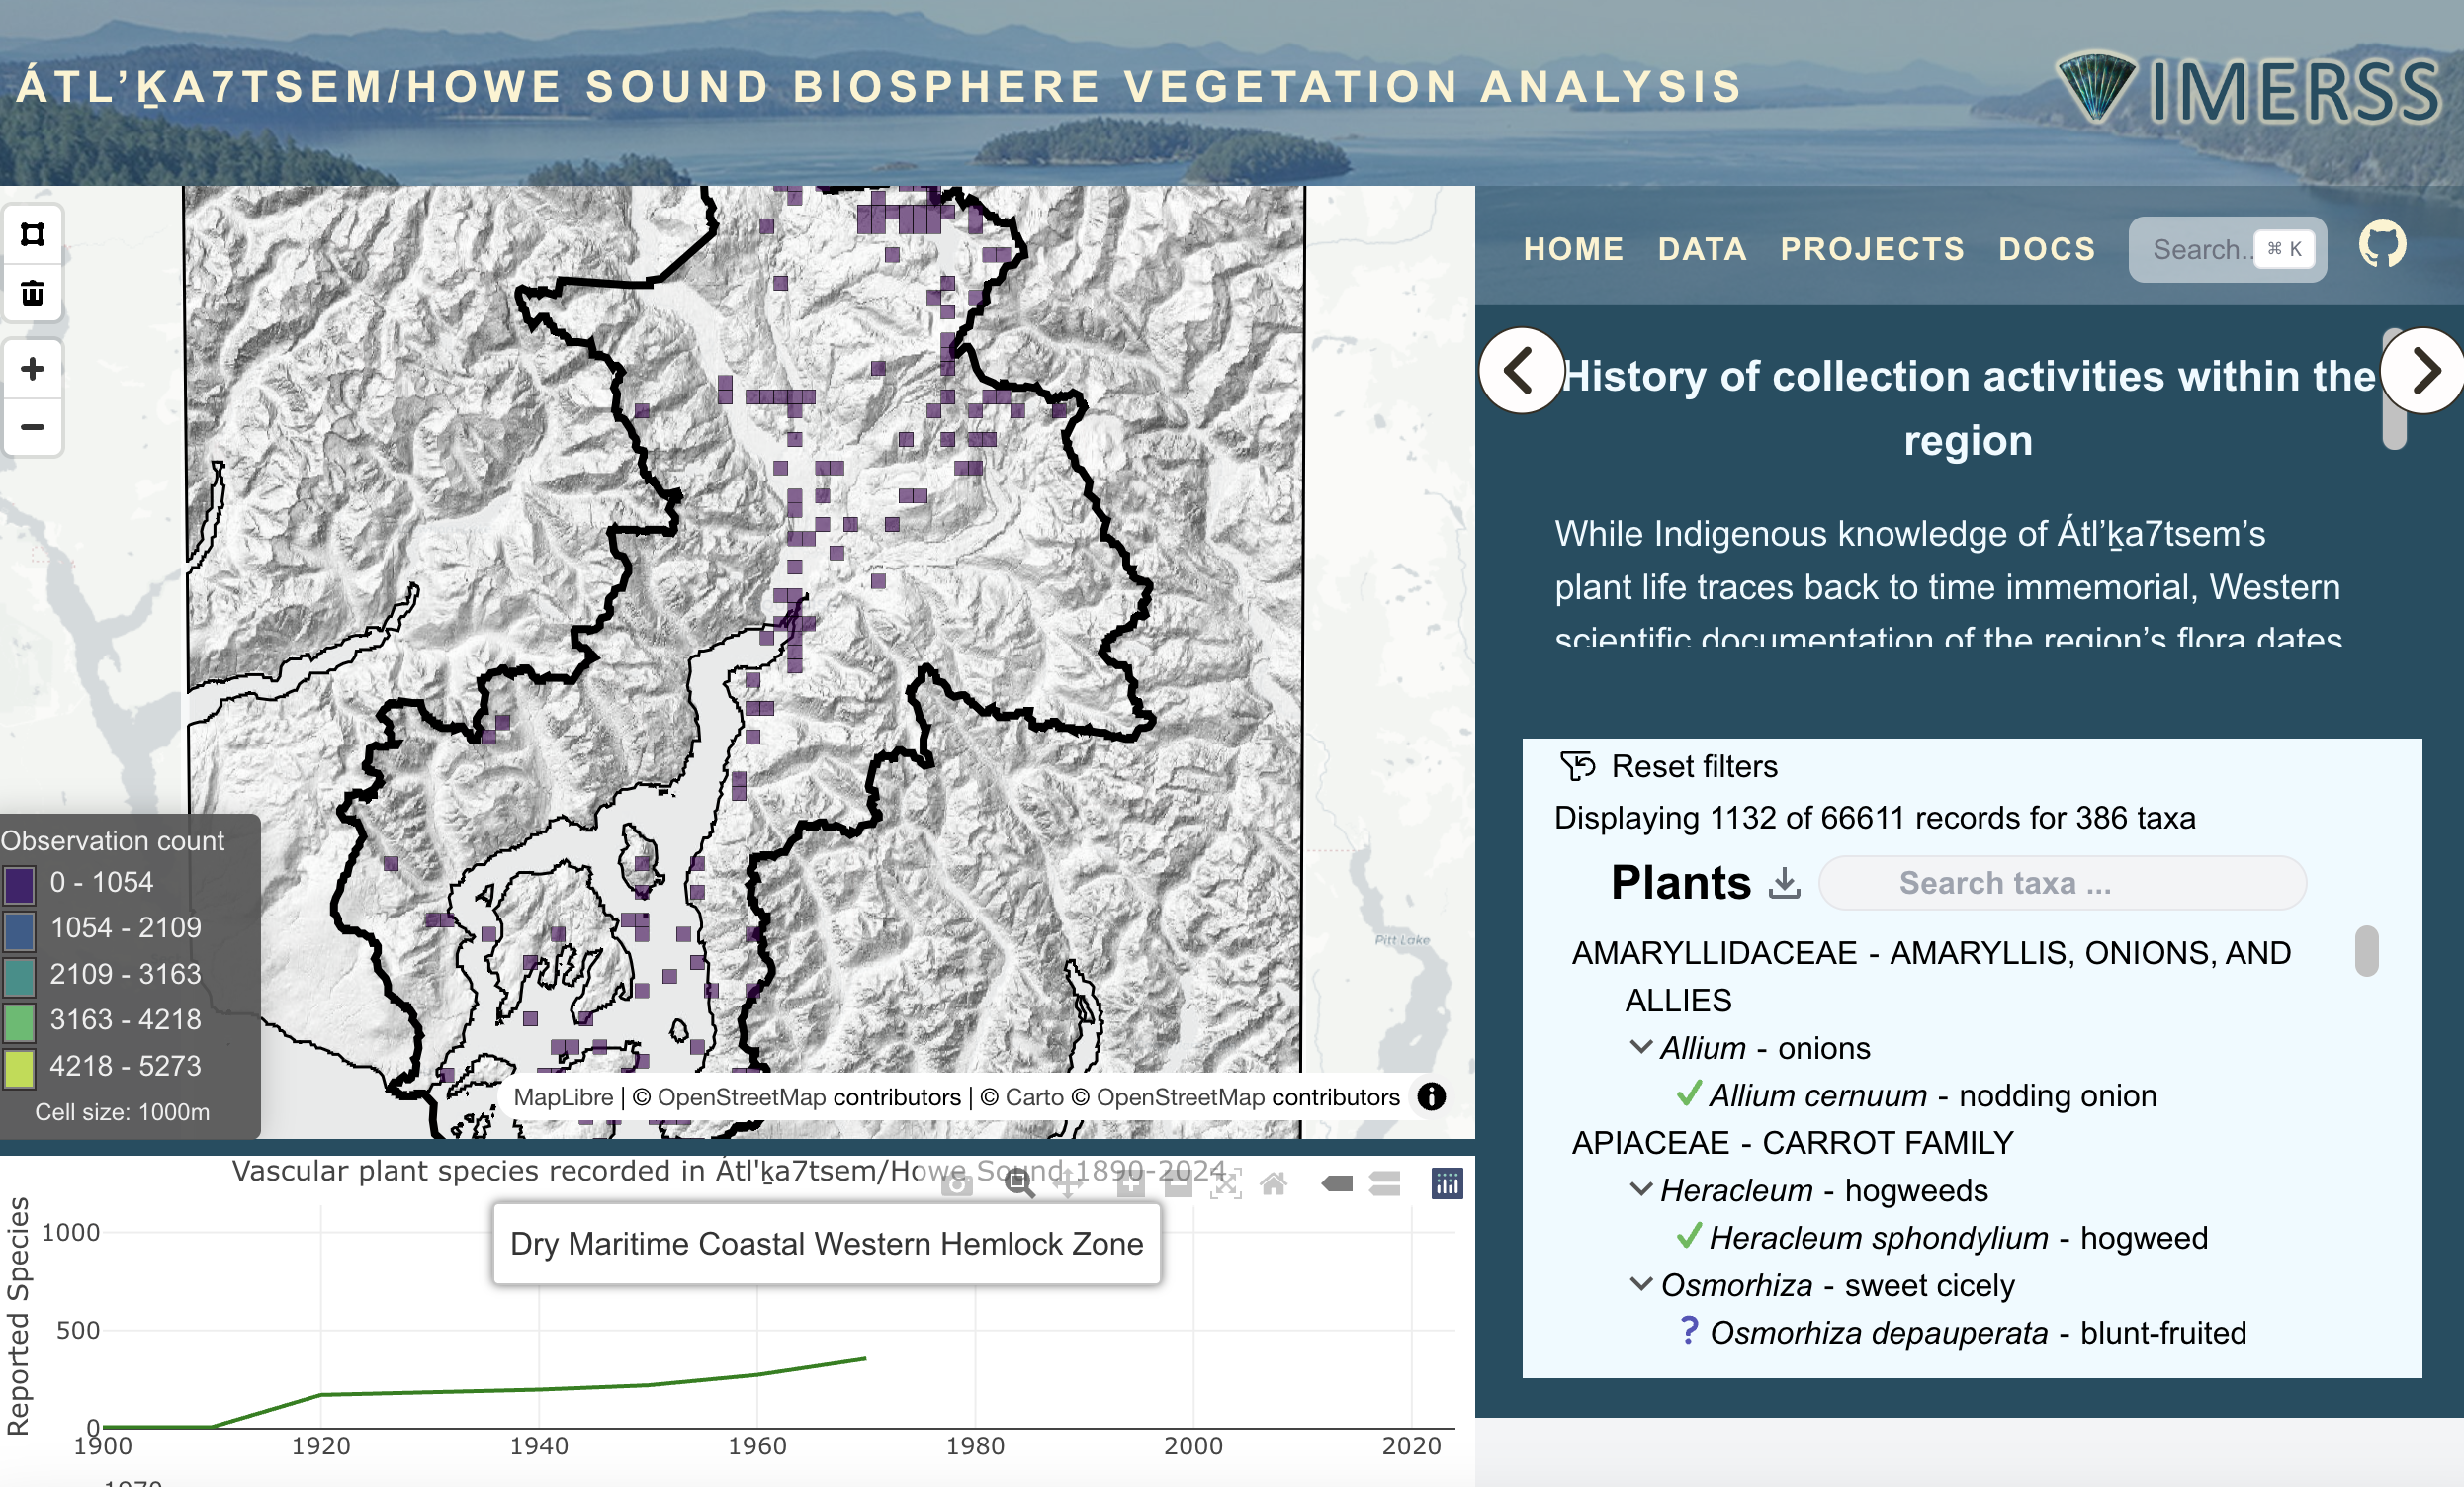Open the Plotly logo link
Viewport: 2464px width, 1487px height.
pos(1446,1185)
